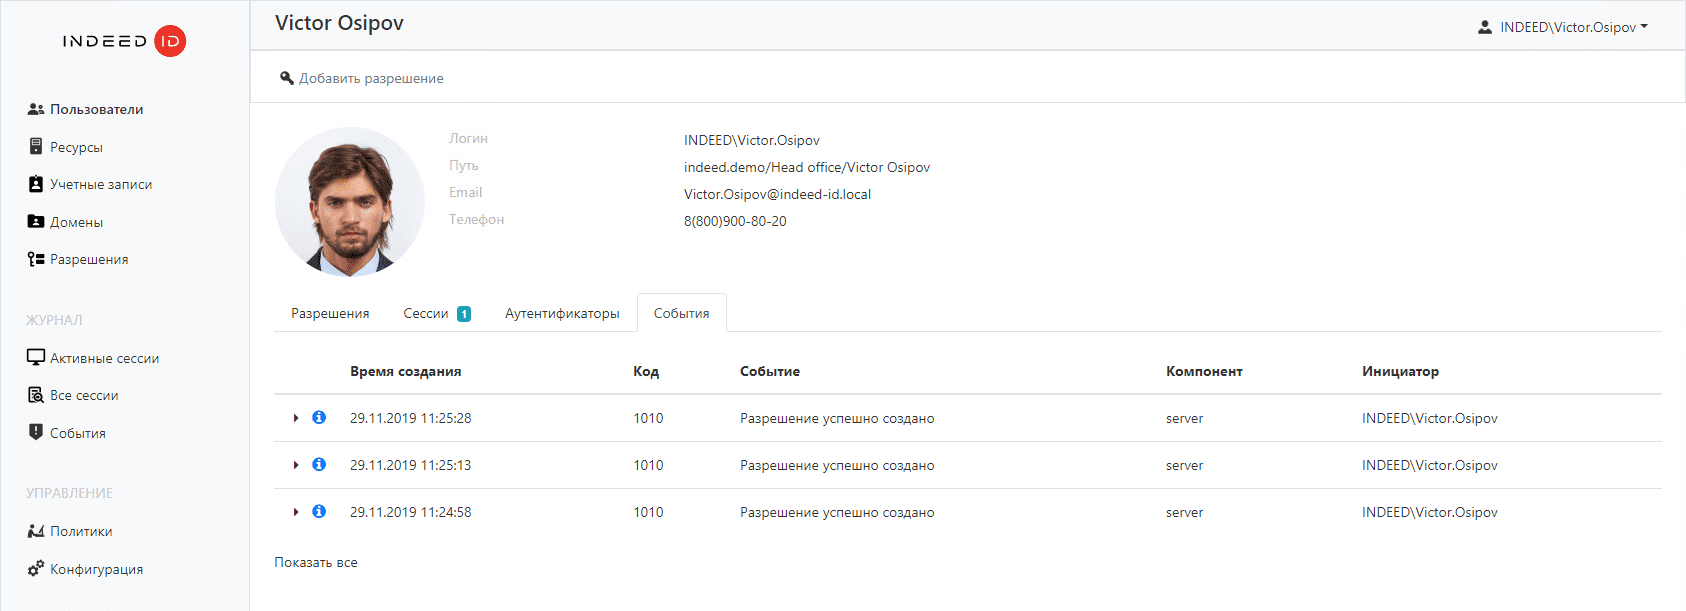
Task: Click the info icon for the 11:25:28 event
Action: (319, 417)
